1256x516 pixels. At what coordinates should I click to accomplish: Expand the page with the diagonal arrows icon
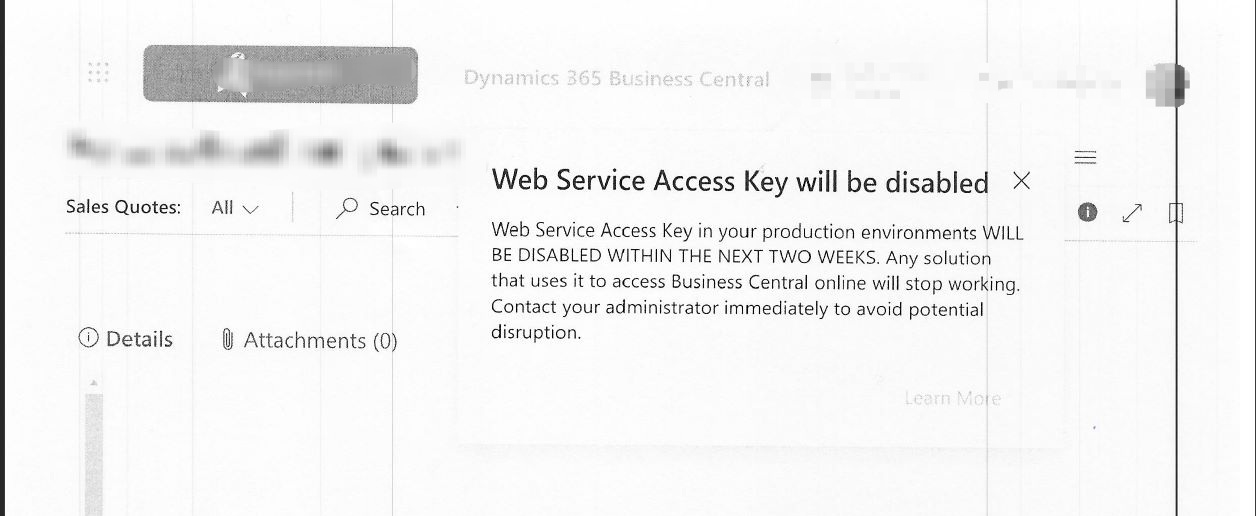pos(1132,213)
